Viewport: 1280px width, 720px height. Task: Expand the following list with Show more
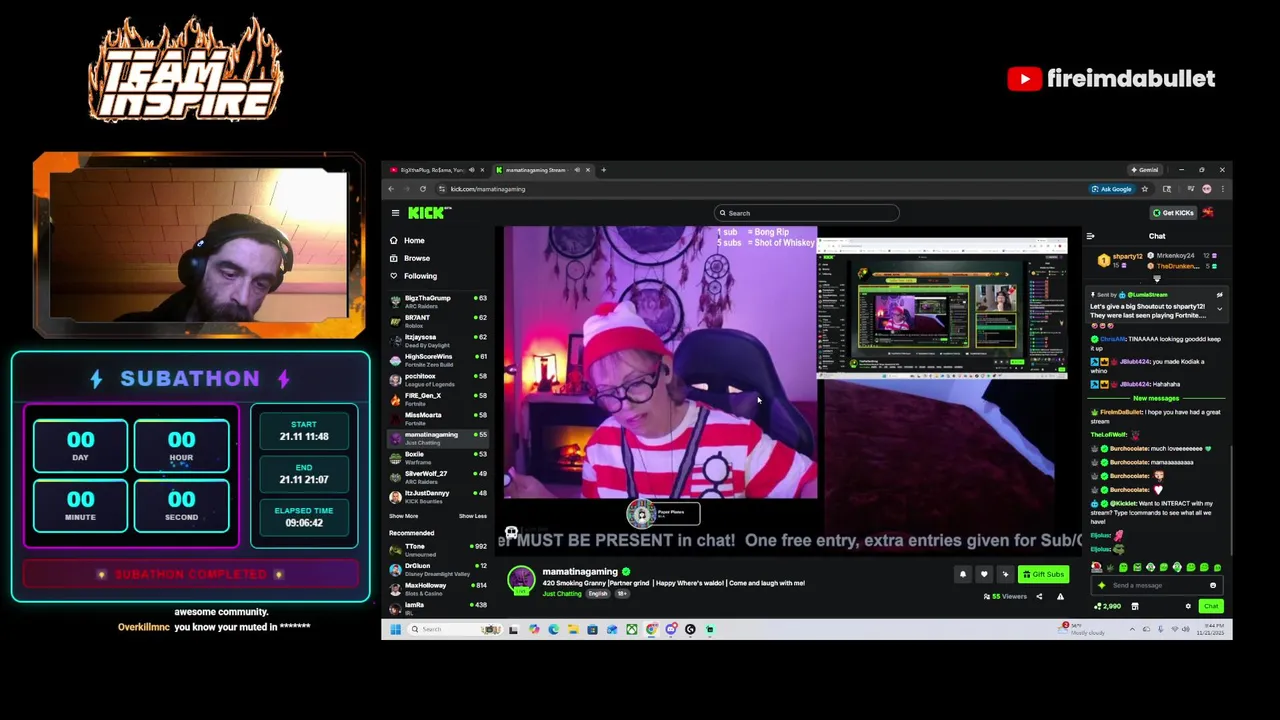tap(403, 516)
